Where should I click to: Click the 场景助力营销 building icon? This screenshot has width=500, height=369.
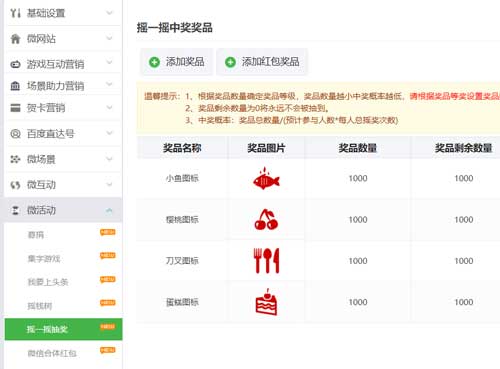[x=15, y=86]
